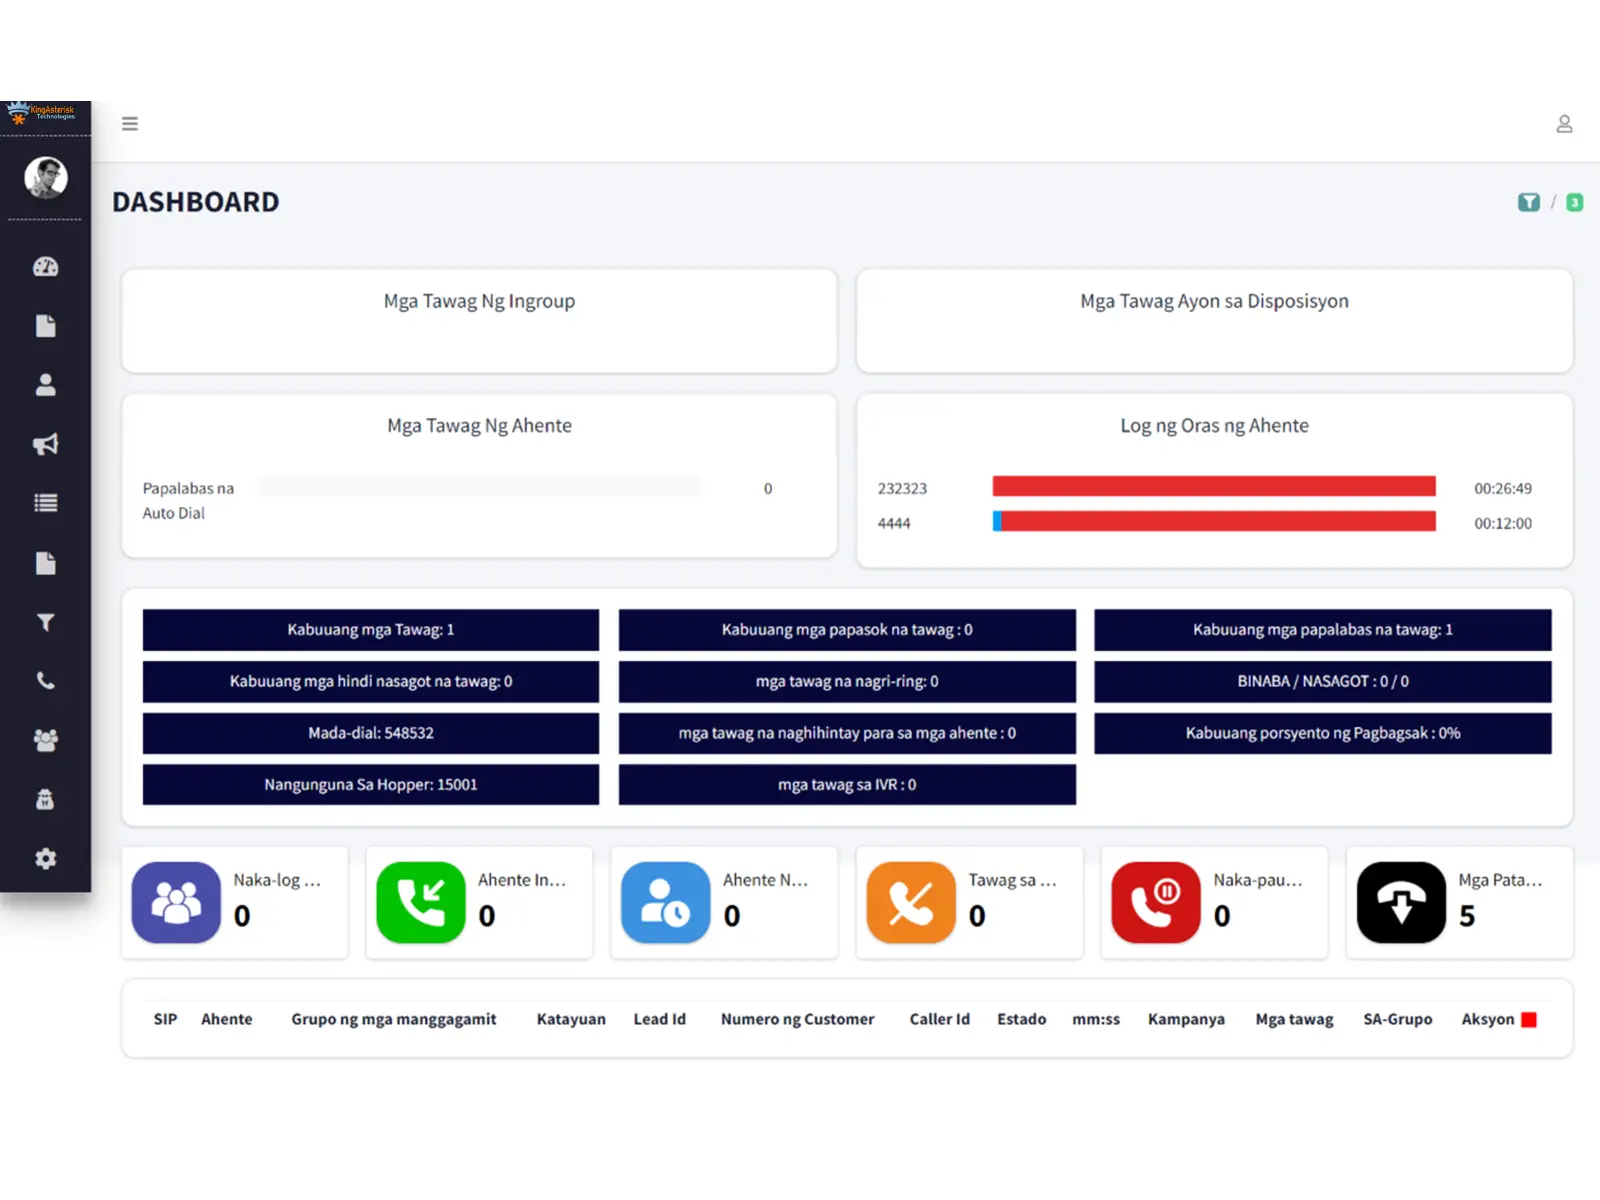Click Mga Tawag Ayon sa Disposisyon title
Screen dimensions: 1600x1200
(1214, 302)
